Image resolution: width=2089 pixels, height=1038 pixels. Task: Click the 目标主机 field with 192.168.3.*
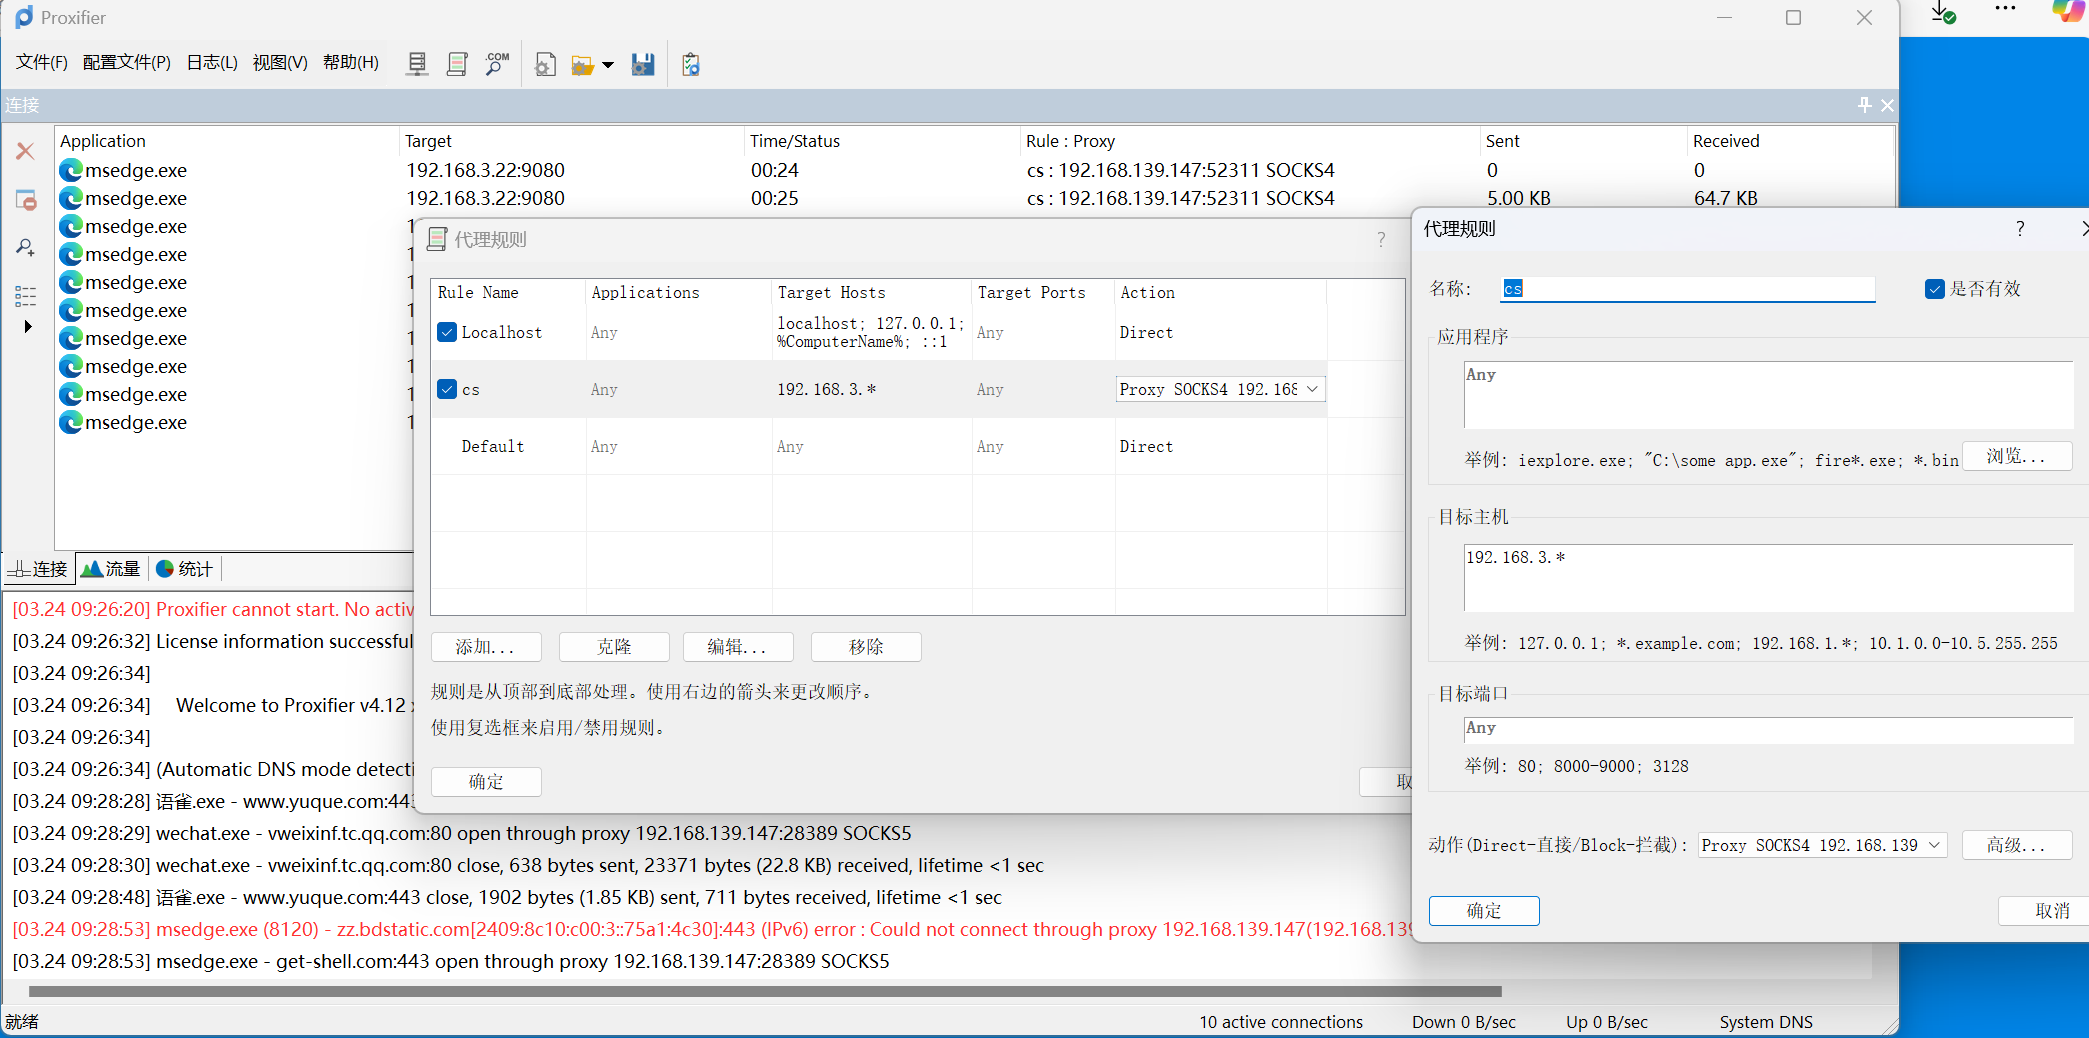tap(1769, 578)
